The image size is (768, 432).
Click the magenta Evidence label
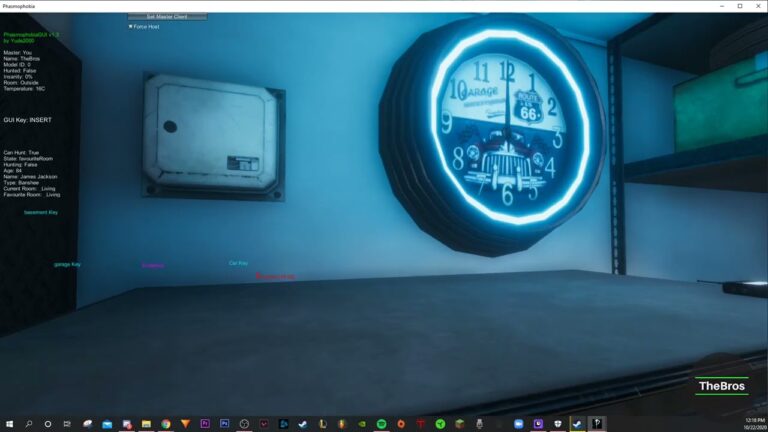153,265
